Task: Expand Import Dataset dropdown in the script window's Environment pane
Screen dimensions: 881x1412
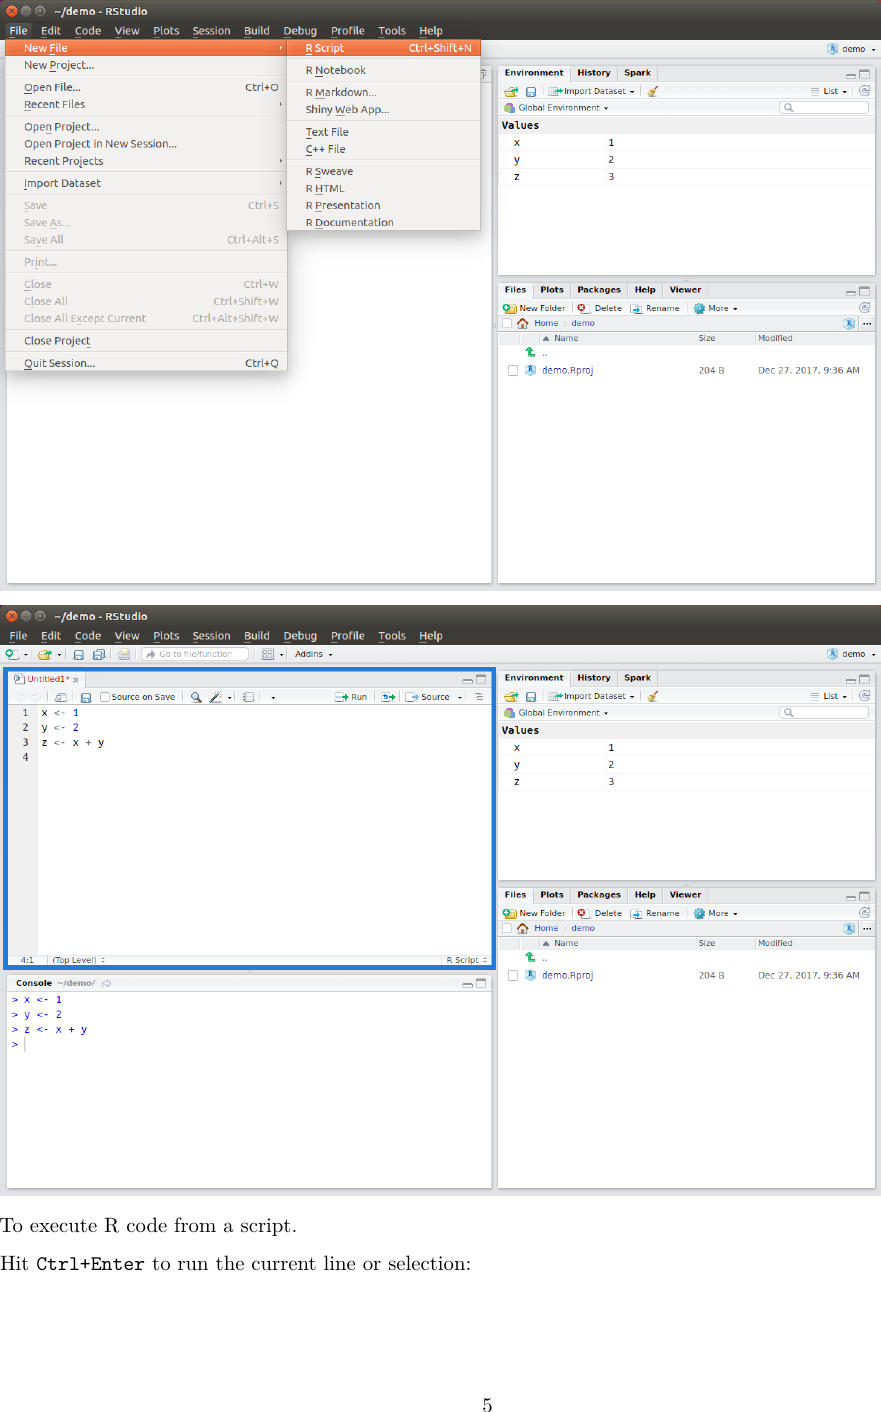Action: (x=591, y=696)
